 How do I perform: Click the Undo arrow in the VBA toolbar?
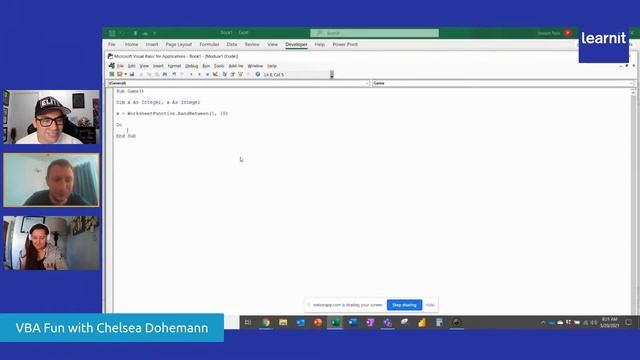point(174,74)
